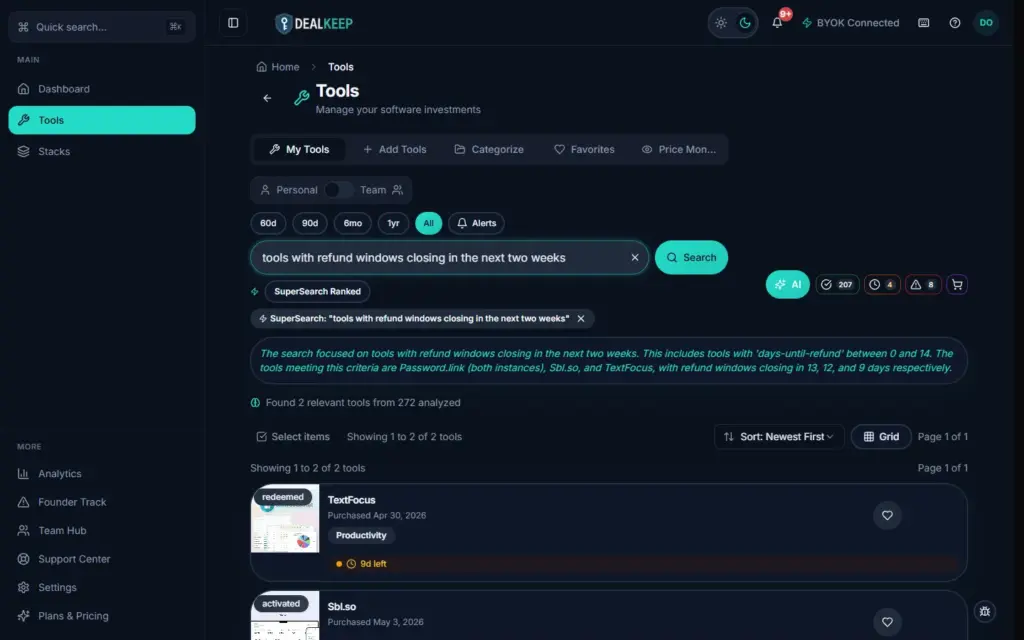
Task: Toggle the Personal/Team switch
Action: [338, 190]
